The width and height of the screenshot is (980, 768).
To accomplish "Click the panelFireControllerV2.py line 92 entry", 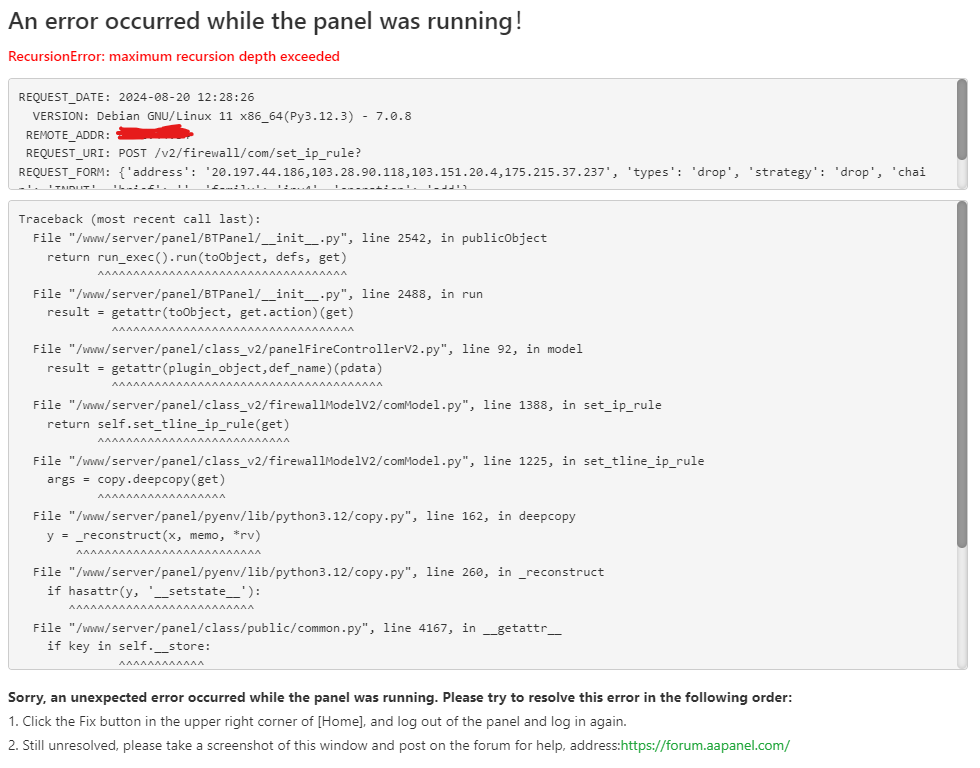I will click(x=307, y=349).
